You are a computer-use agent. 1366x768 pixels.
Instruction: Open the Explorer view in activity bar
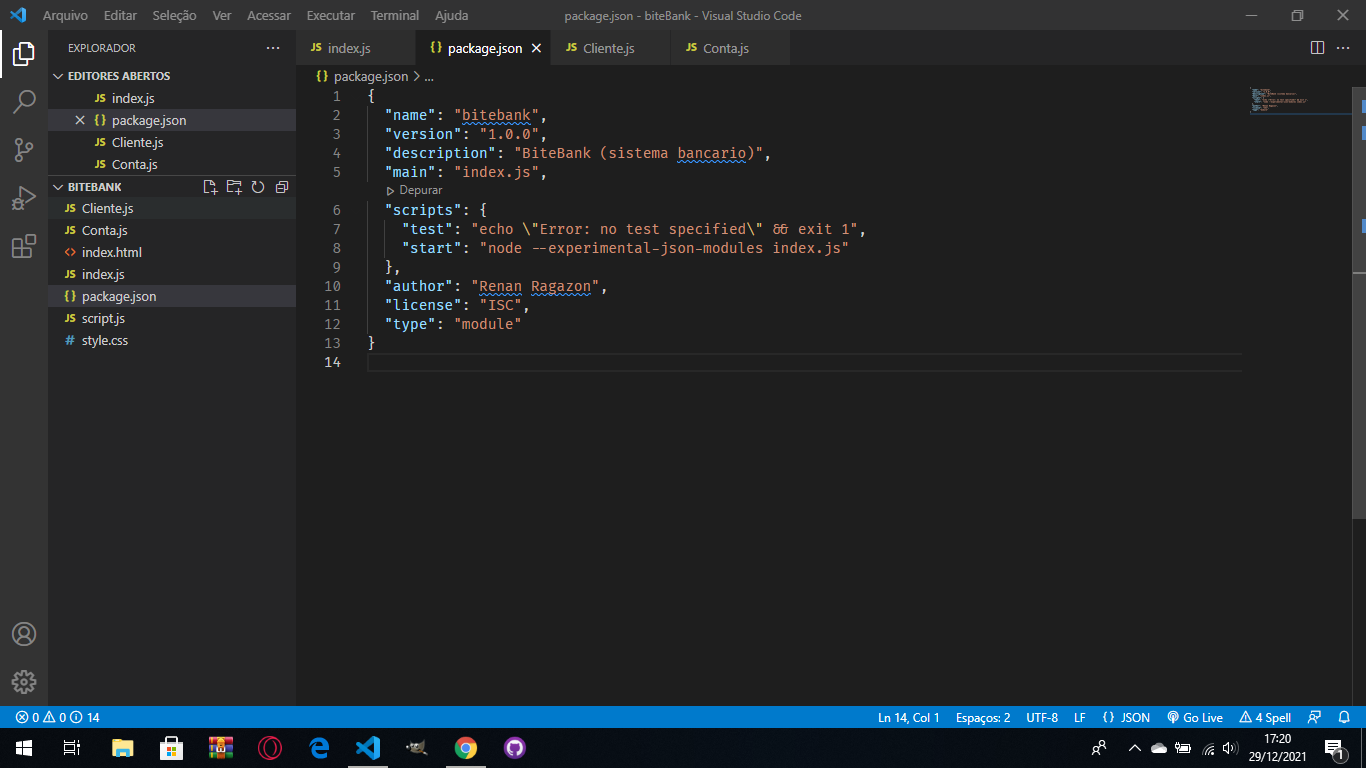click(x=24, y=54)
